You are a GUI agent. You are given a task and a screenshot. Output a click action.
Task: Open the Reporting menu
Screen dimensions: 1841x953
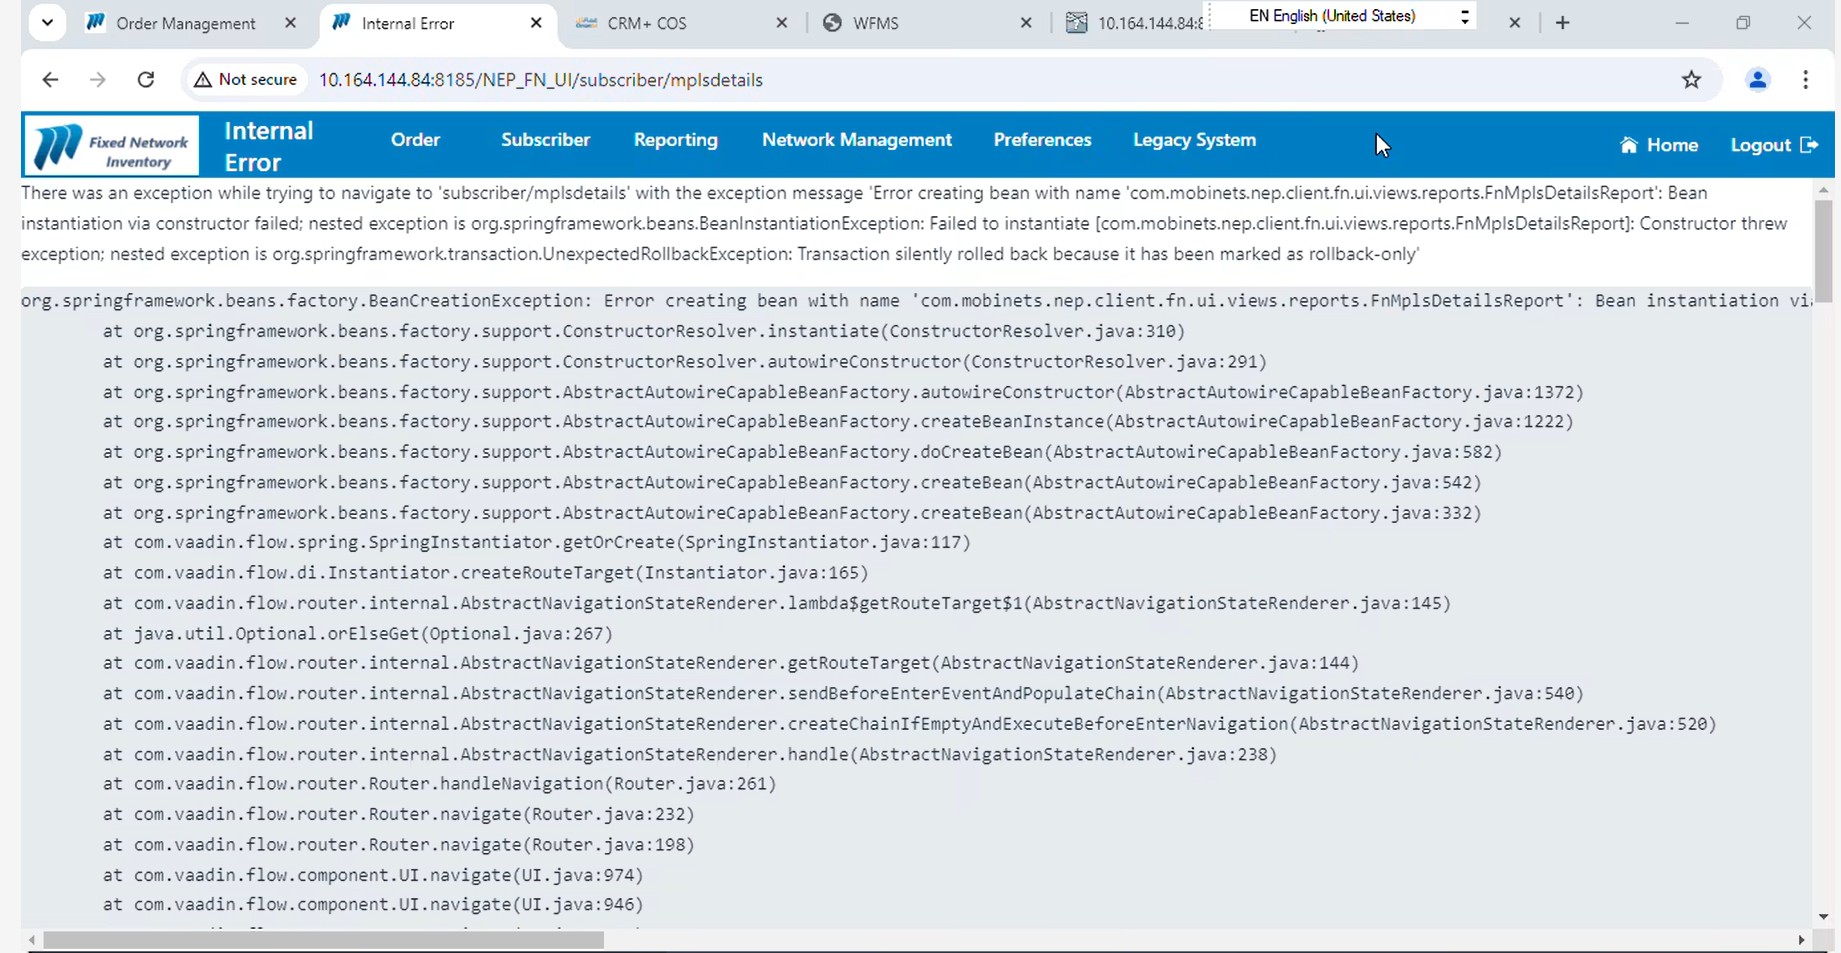[675, 140]
